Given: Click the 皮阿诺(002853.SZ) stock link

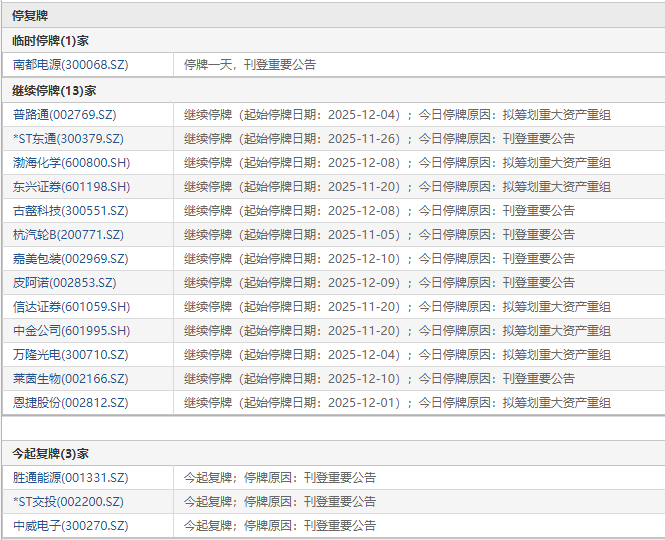Looking at the screenshot, I should pos(65,283).
